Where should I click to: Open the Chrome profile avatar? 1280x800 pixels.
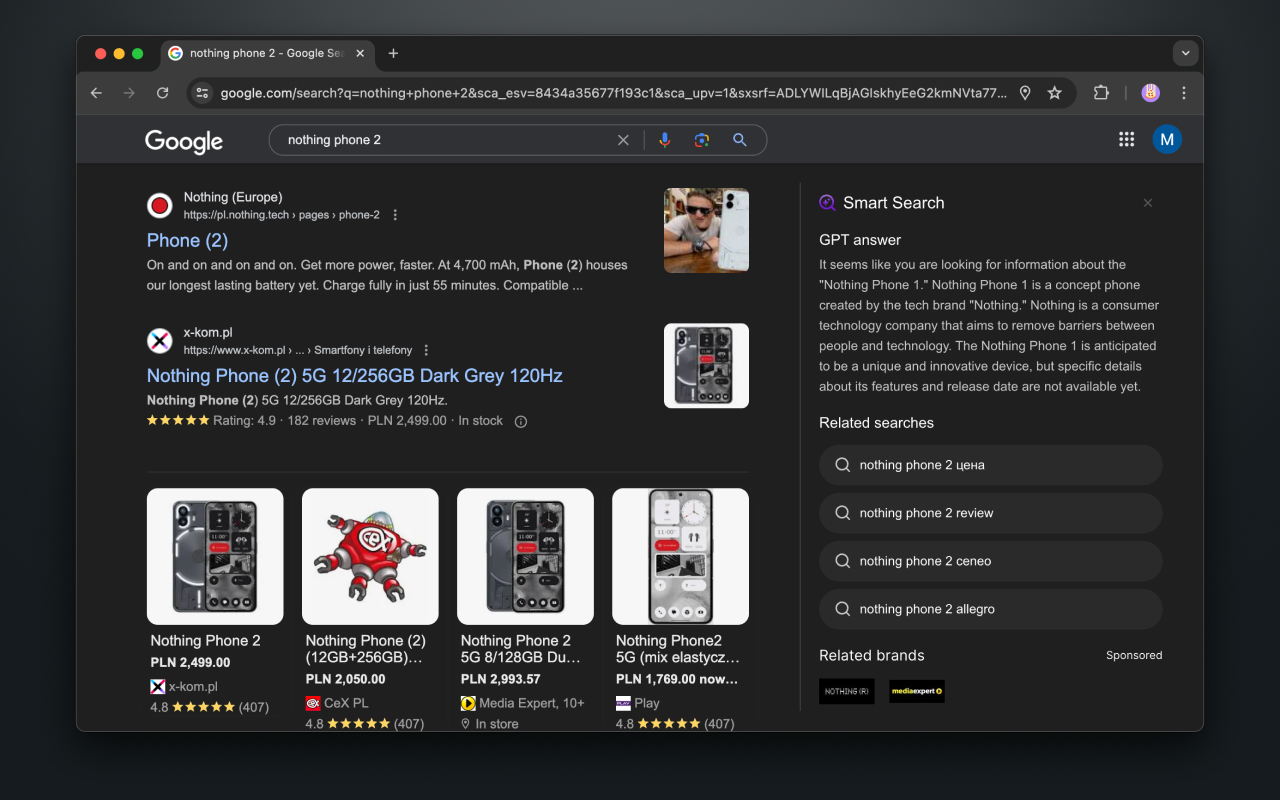tap(1151, 93)
